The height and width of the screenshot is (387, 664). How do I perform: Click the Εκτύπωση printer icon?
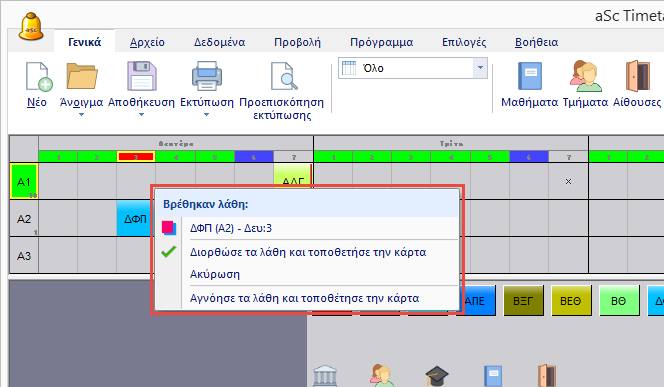point(207,76)
